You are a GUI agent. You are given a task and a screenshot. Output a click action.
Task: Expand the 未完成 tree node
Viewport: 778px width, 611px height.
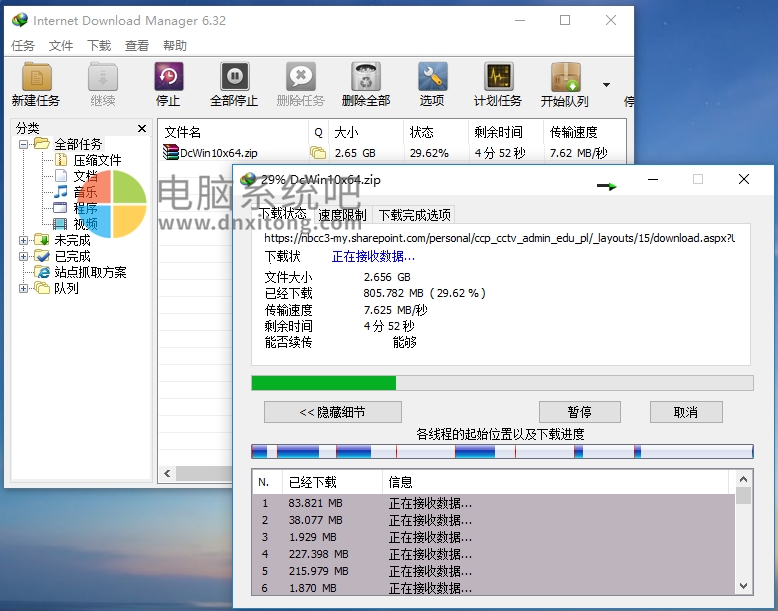23,240
